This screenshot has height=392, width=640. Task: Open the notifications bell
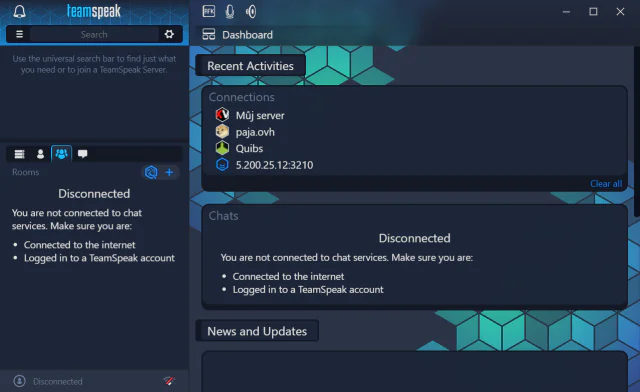pyautogui.click(x=19, y=11)
